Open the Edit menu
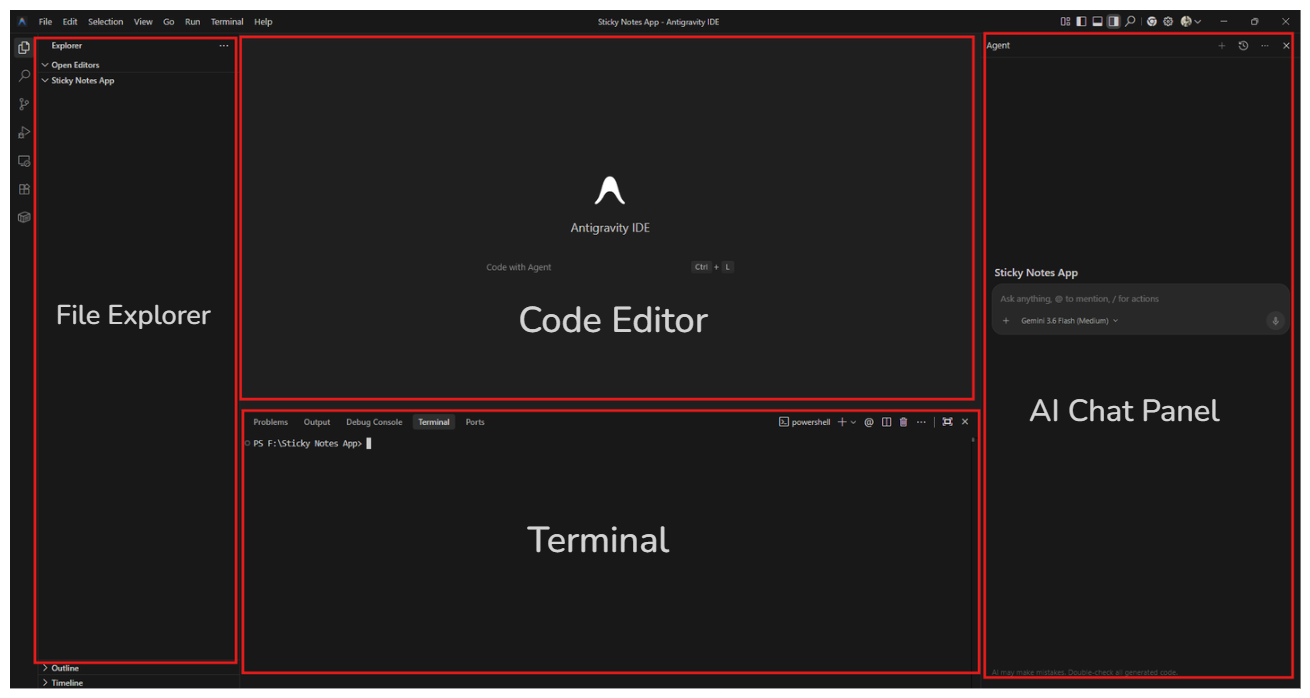 tap(70, 21)
